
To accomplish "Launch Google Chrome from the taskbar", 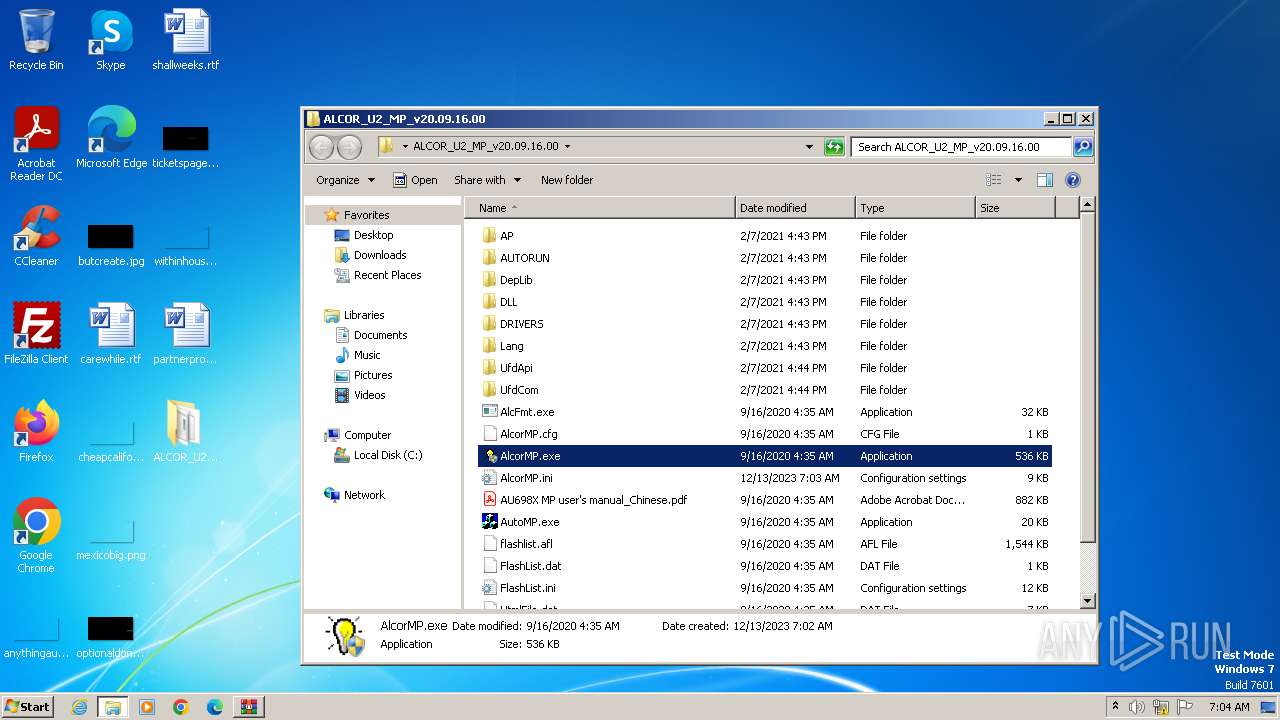I will tap(180, 707).
